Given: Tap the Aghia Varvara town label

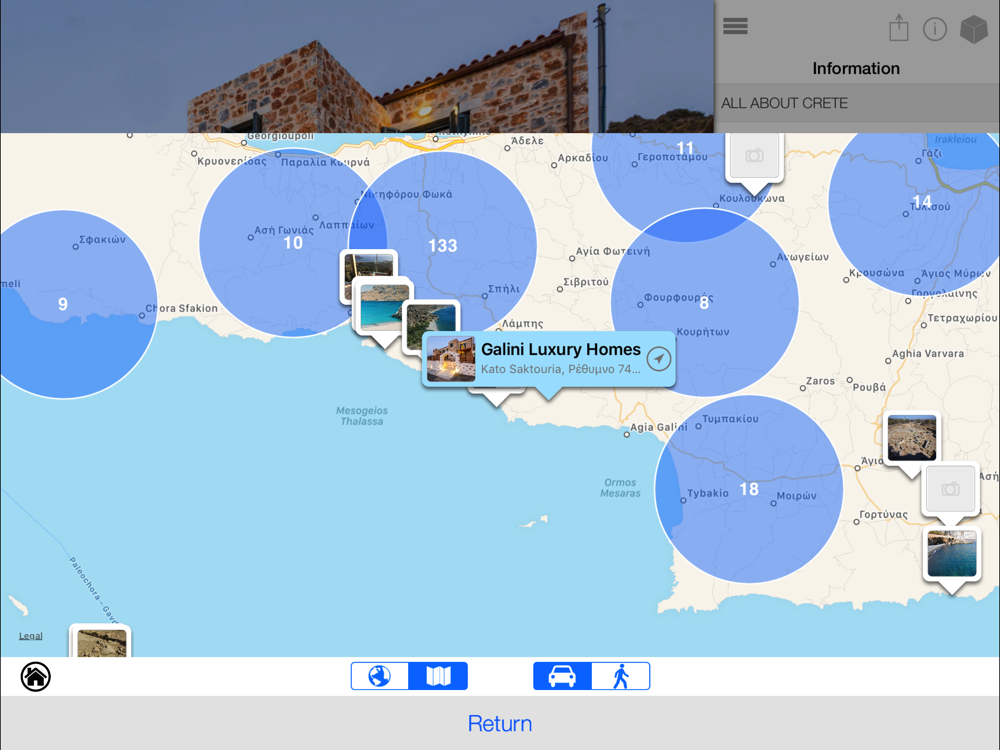Looking at the screenshot, I should [928, 353].
